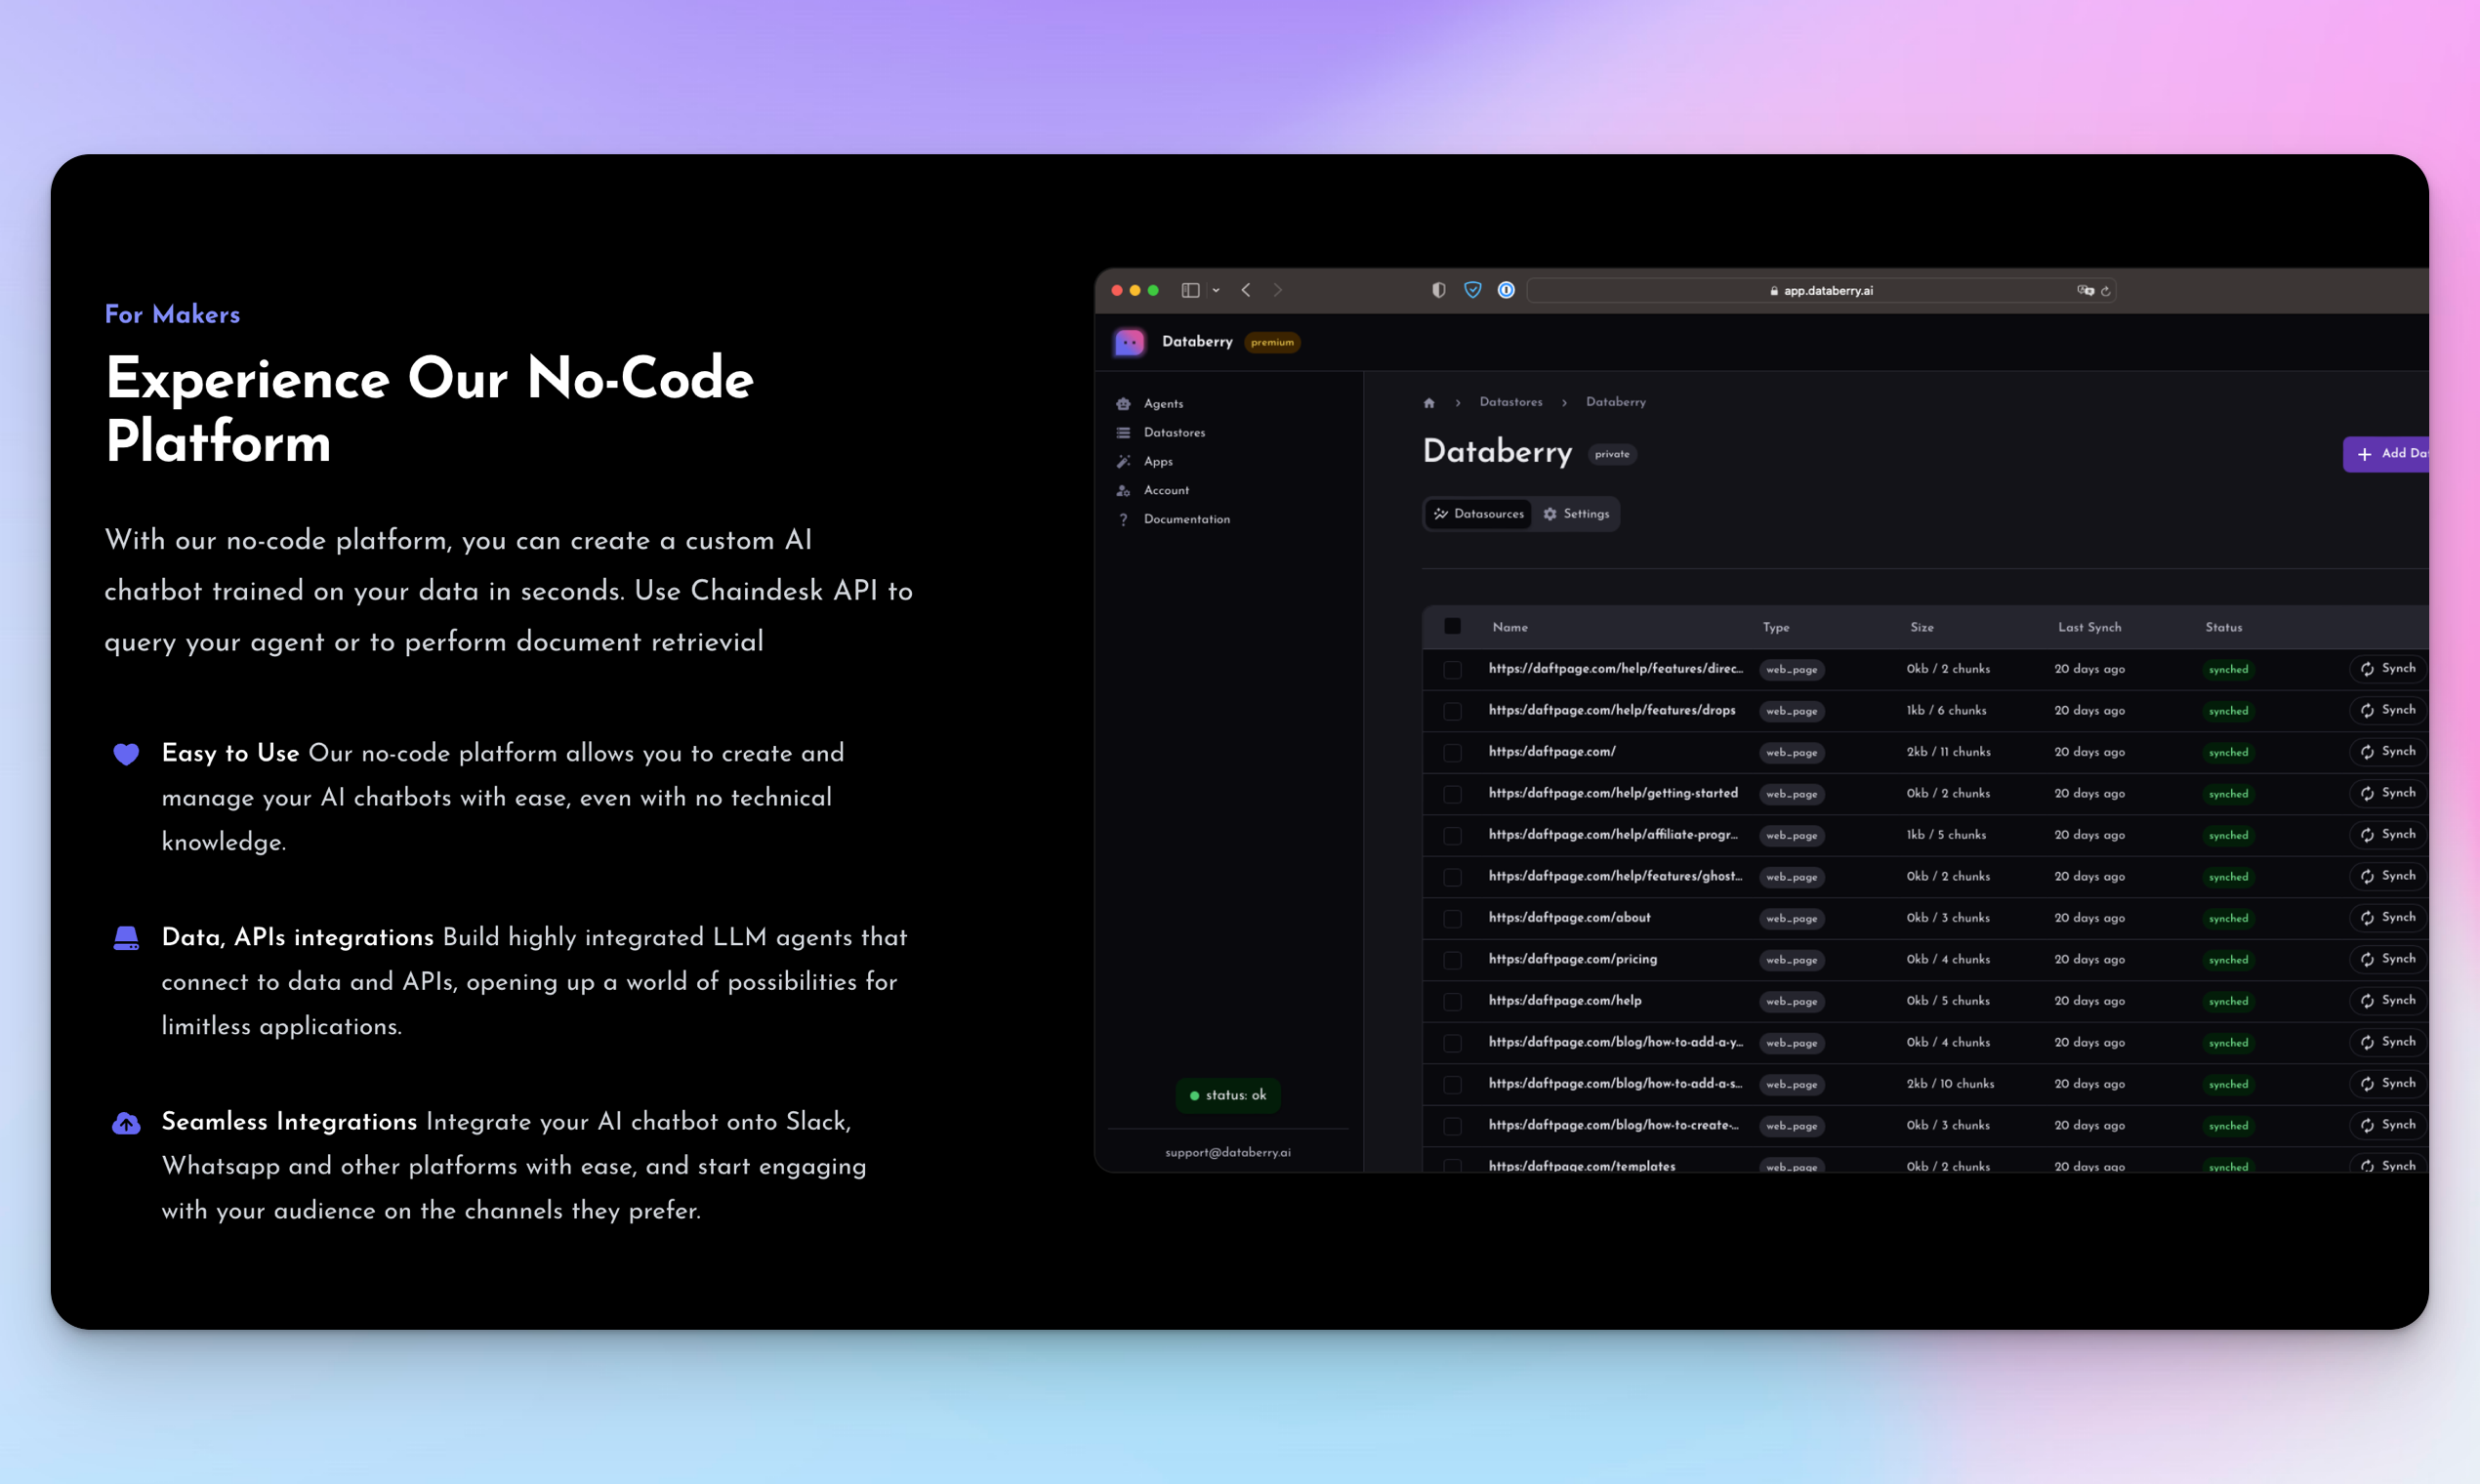The width and height of the screenshot is (2480, 1484).
Task: Expand the sidebar toggle dropdown chevron
Action: click(1216, 290)
